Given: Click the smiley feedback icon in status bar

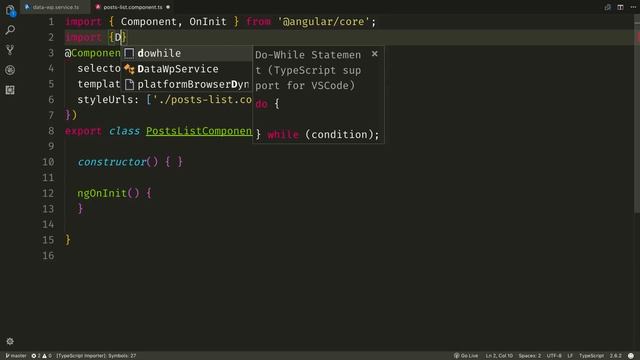Looking at the screenshot, I should pyautogui.click(x=631, y=356).
